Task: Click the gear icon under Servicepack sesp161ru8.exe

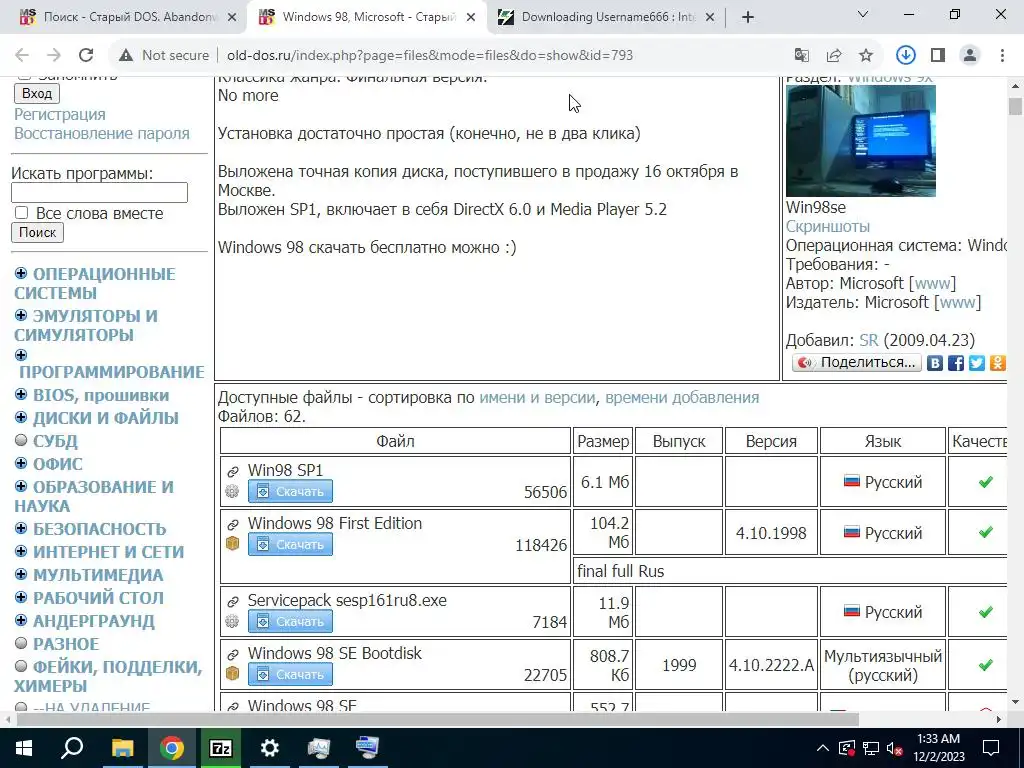Action: click(x=232, y=620)
